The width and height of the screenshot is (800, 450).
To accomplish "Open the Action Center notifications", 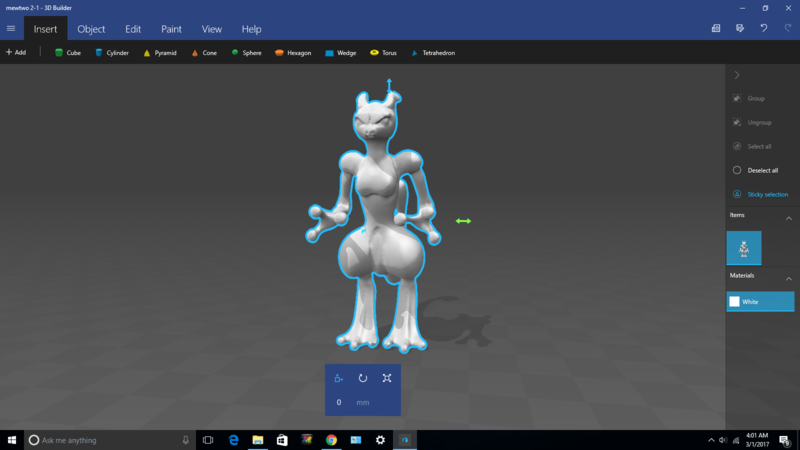I will pos(785,440).
